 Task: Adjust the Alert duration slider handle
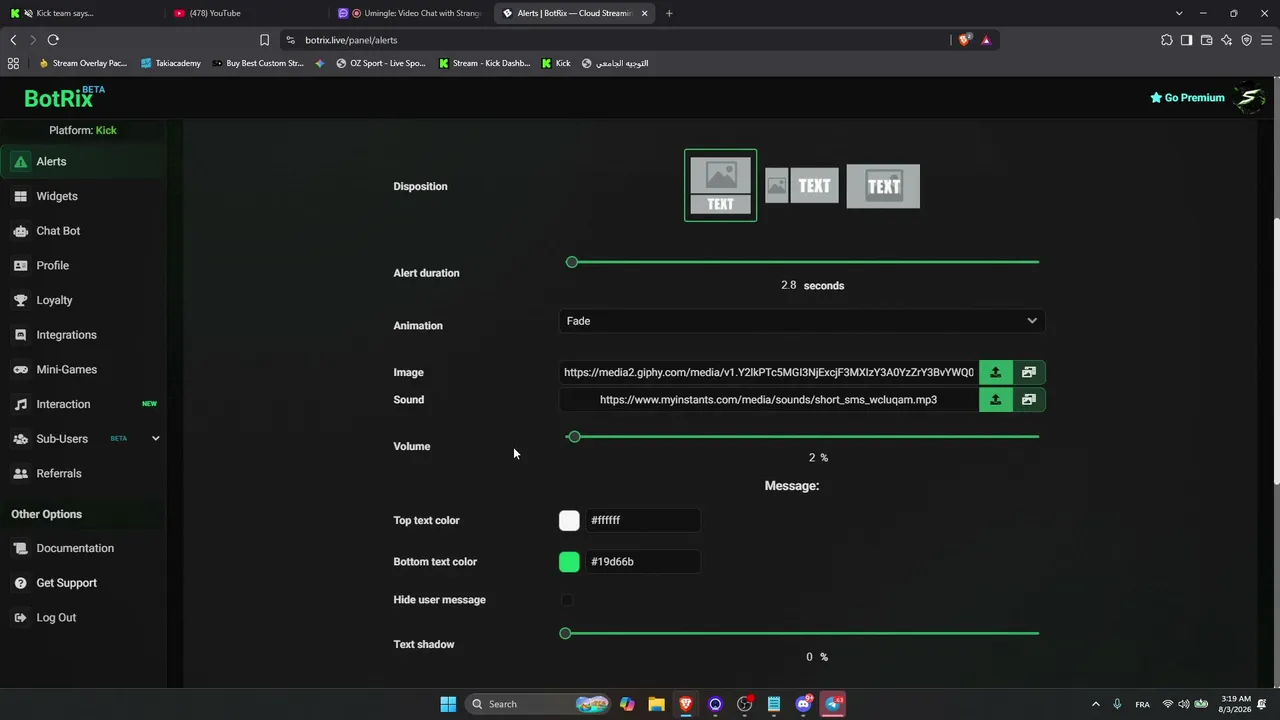[572, 262]
